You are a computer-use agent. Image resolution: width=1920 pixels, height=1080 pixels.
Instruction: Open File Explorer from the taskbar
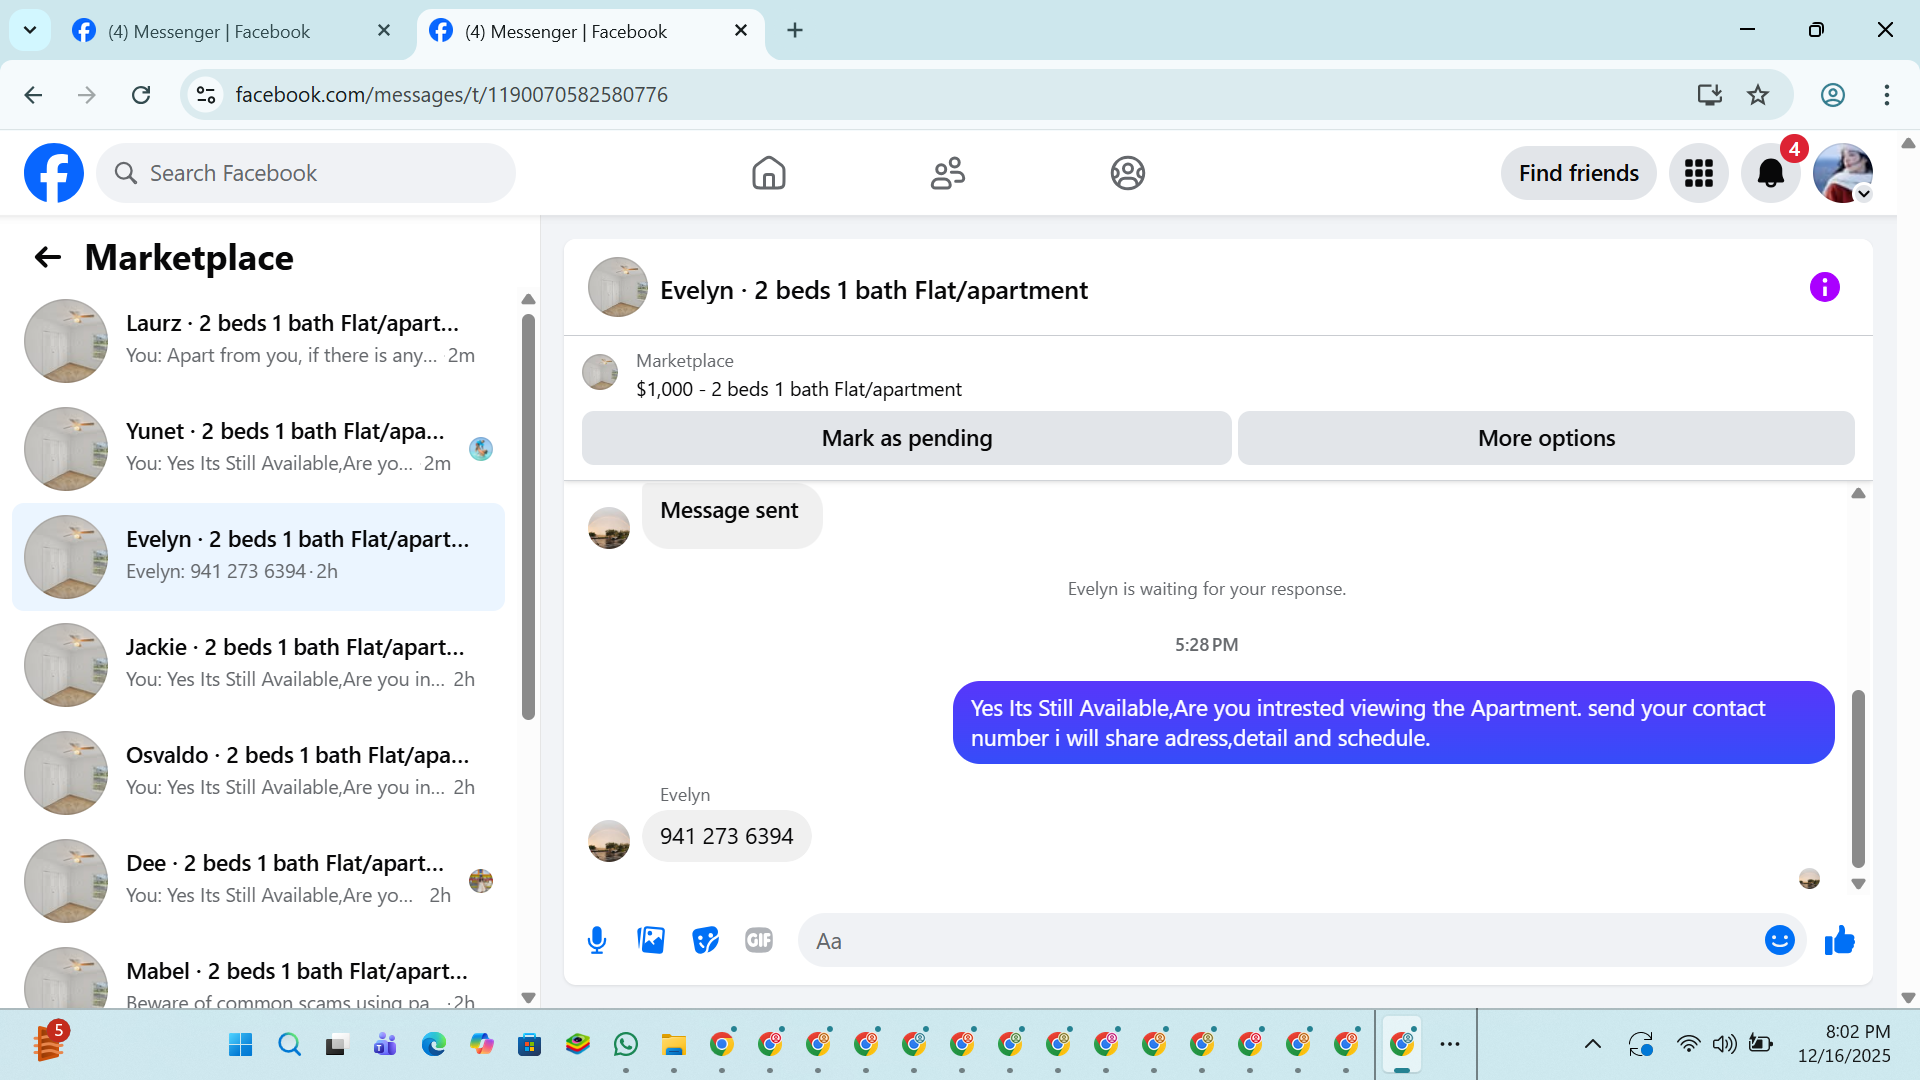click(674, 1045)
